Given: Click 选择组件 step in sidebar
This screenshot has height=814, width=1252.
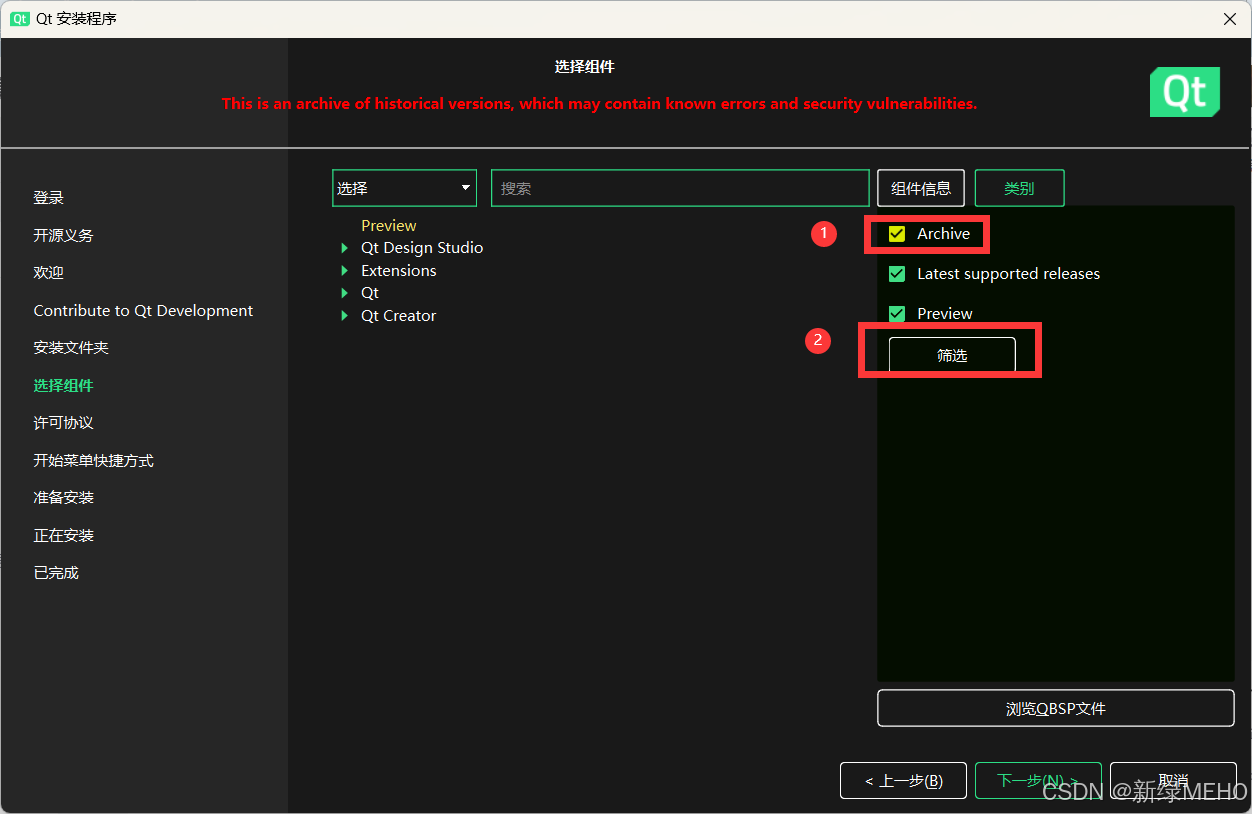Looking at the screenshot, I should (x=64, y=386).
